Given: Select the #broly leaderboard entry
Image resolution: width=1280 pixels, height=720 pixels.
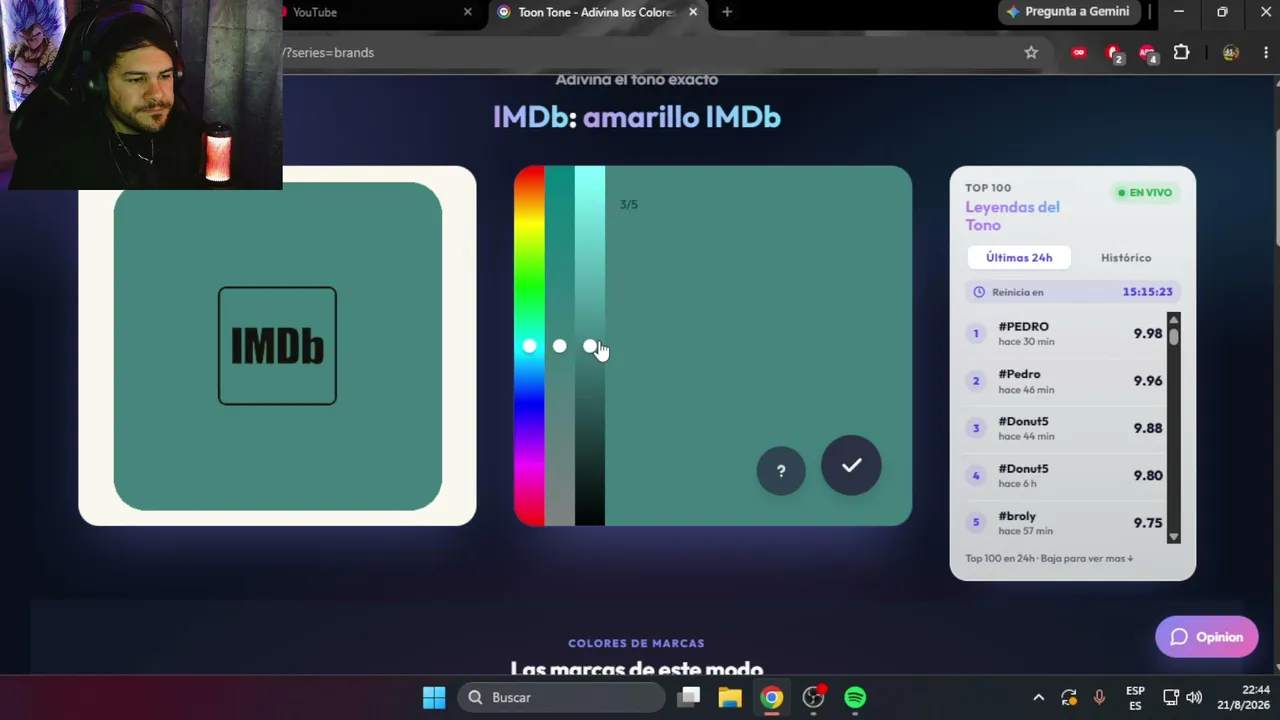Looking at the screenshot, I should point(1065,522).
